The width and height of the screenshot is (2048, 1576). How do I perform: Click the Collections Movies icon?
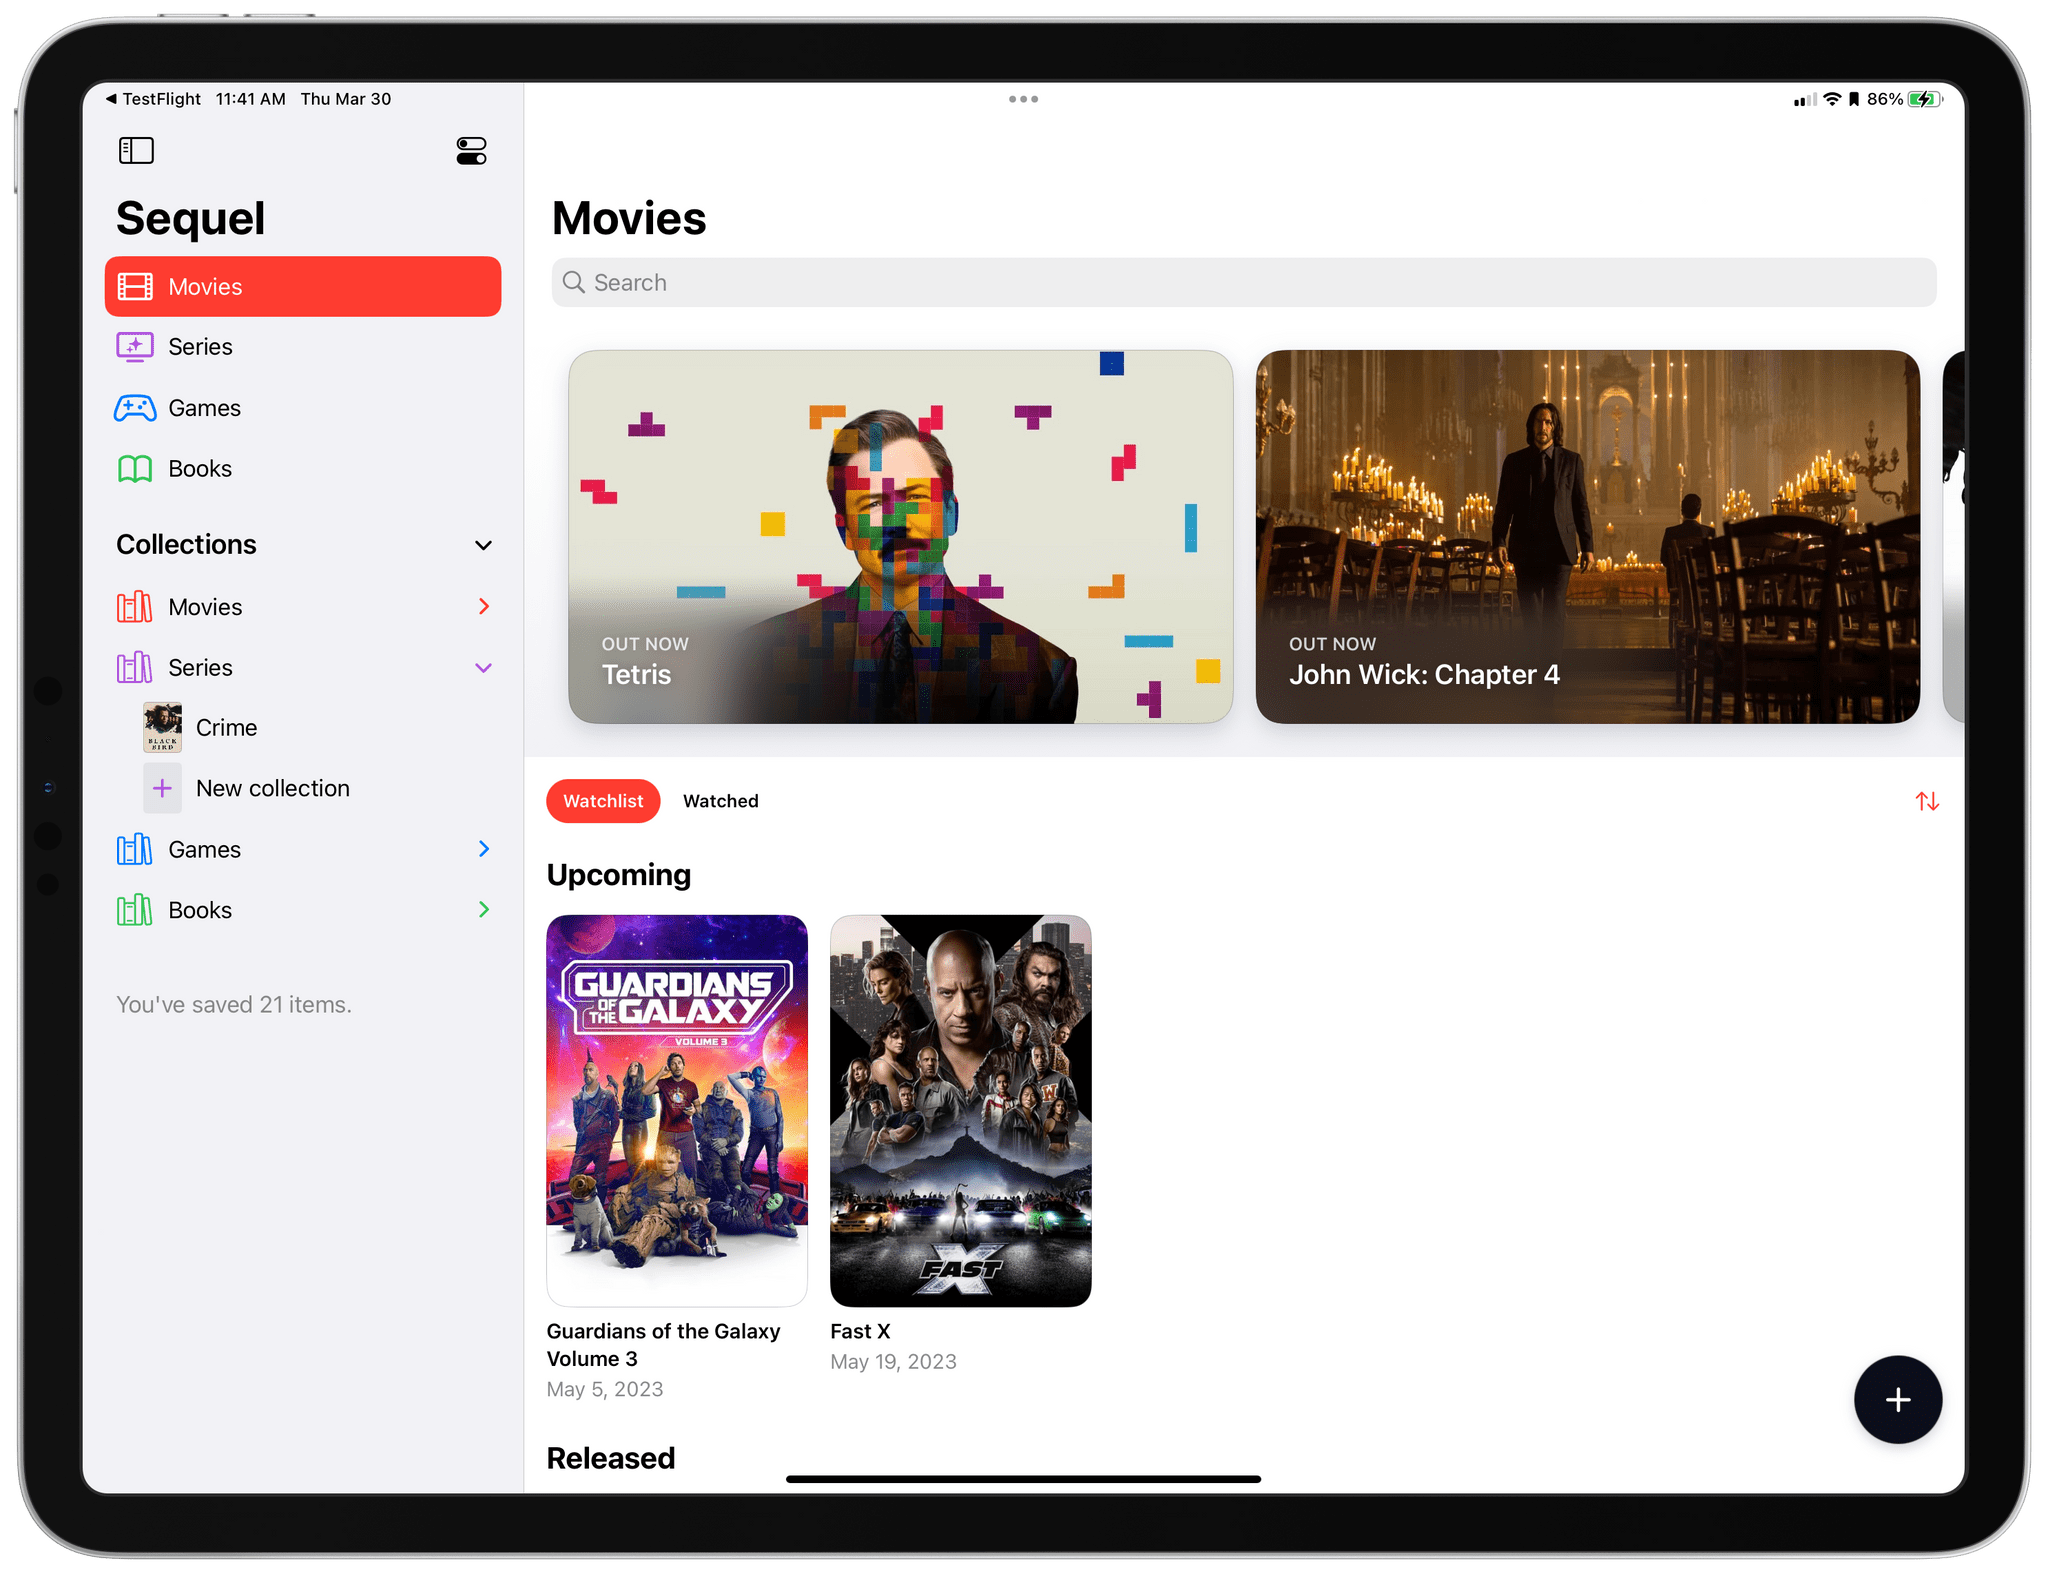coord(134,604)
